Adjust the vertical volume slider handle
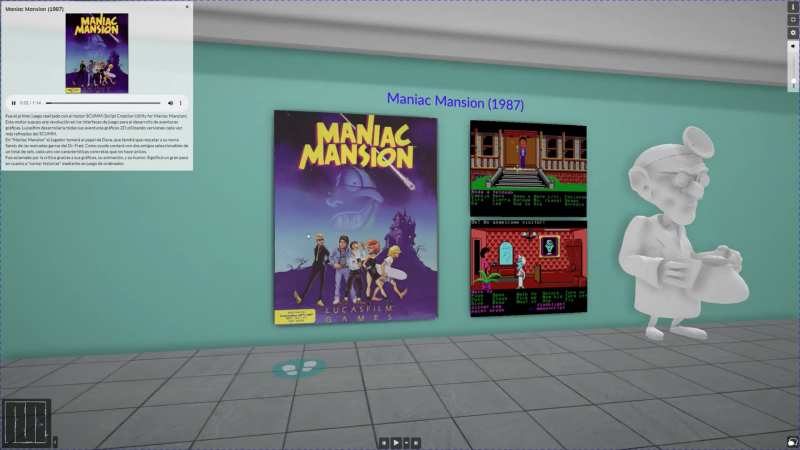 pos(793,82)
